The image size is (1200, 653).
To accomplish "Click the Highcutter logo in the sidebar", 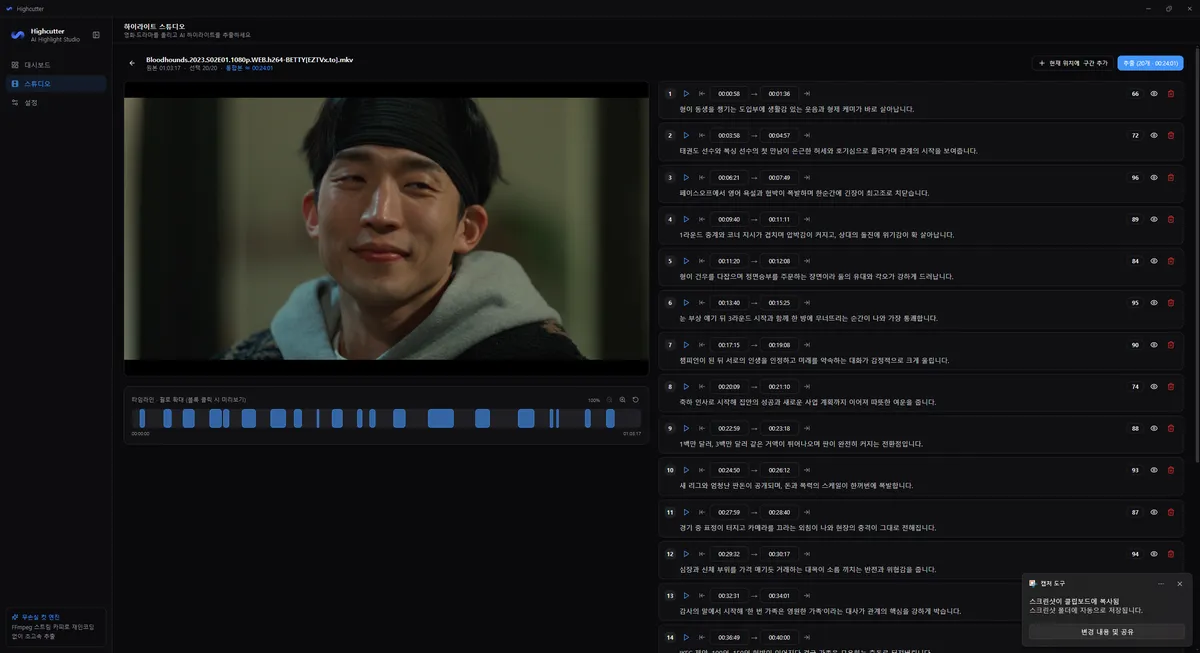I will [x=17, y=35].
